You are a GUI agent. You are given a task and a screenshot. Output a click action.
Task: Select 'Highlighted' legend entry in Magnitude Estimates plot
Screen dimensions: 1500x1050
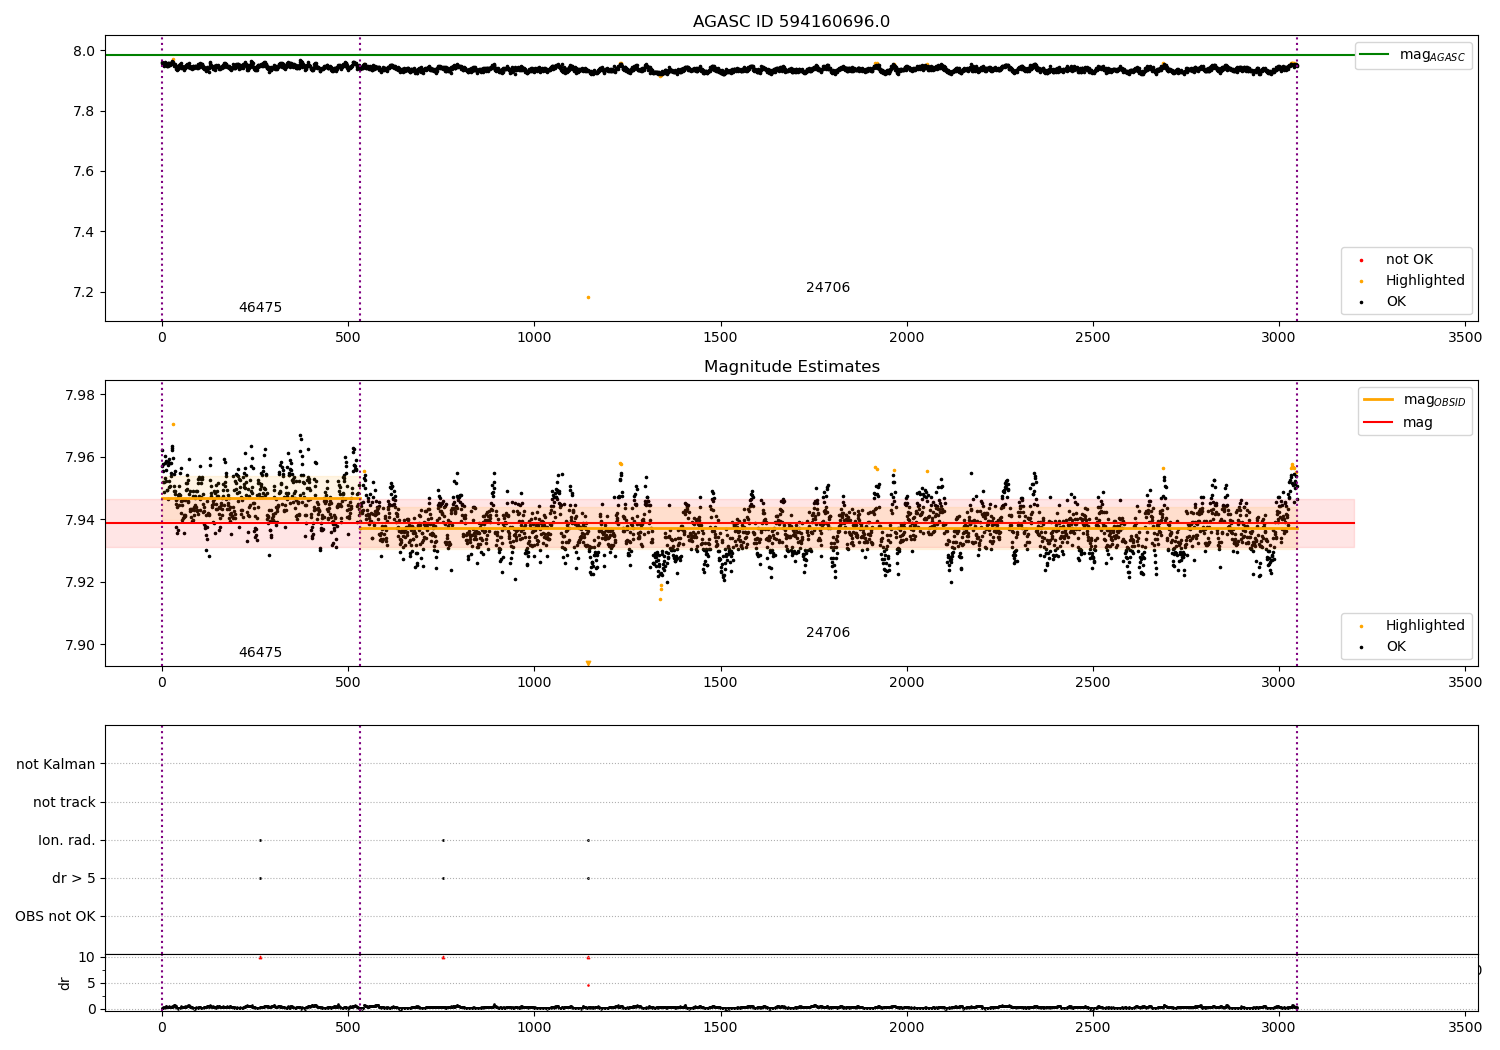click(x=1425, y=626)
